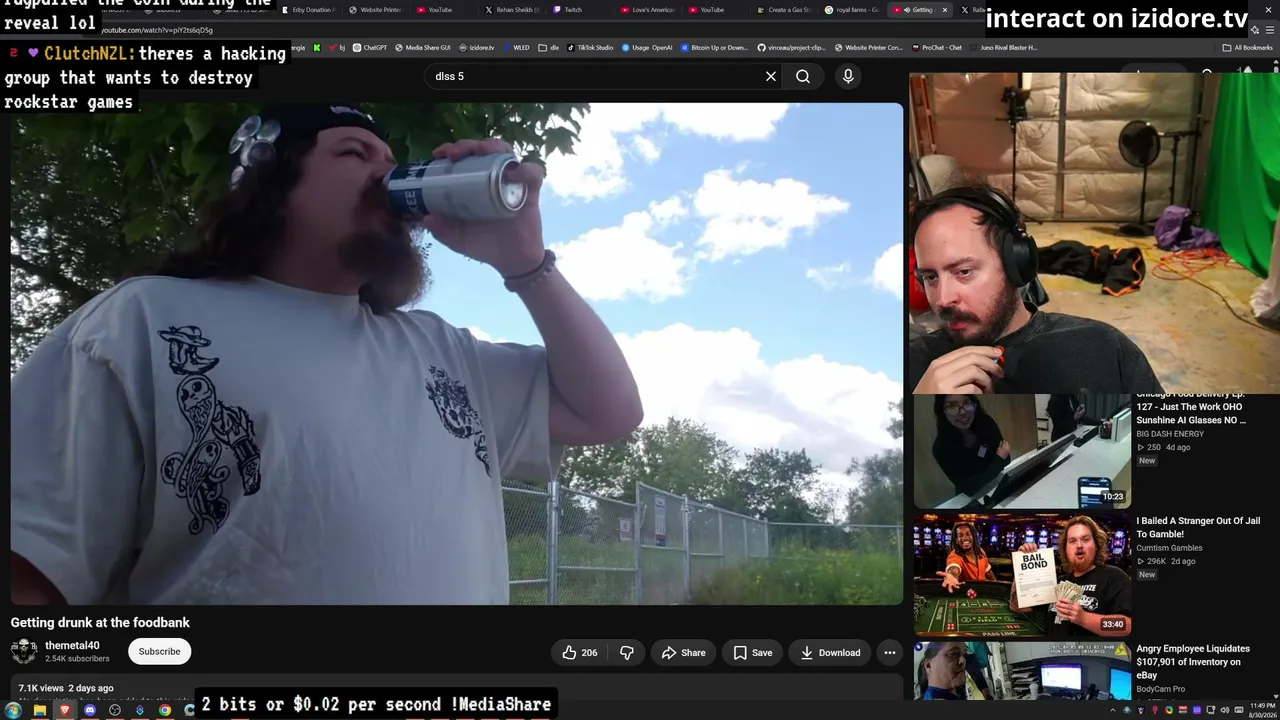This screenshot has height=720, width=1280.
Task: Click the title 'I Bailed A Stranger Out Of Jail To Gamble!'
Action: (x=1198, y=528)
